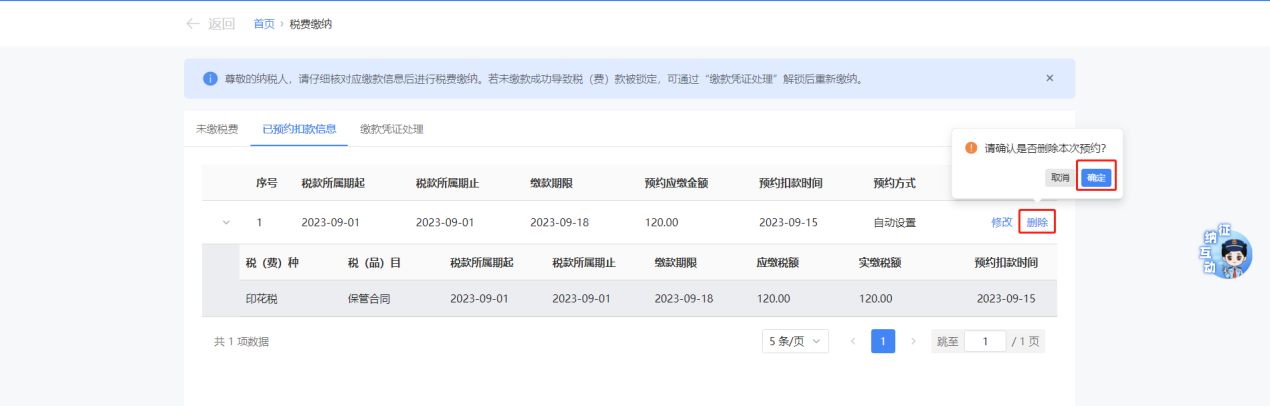Switch to the 未缴税费 tab

[x=217, y=129]
